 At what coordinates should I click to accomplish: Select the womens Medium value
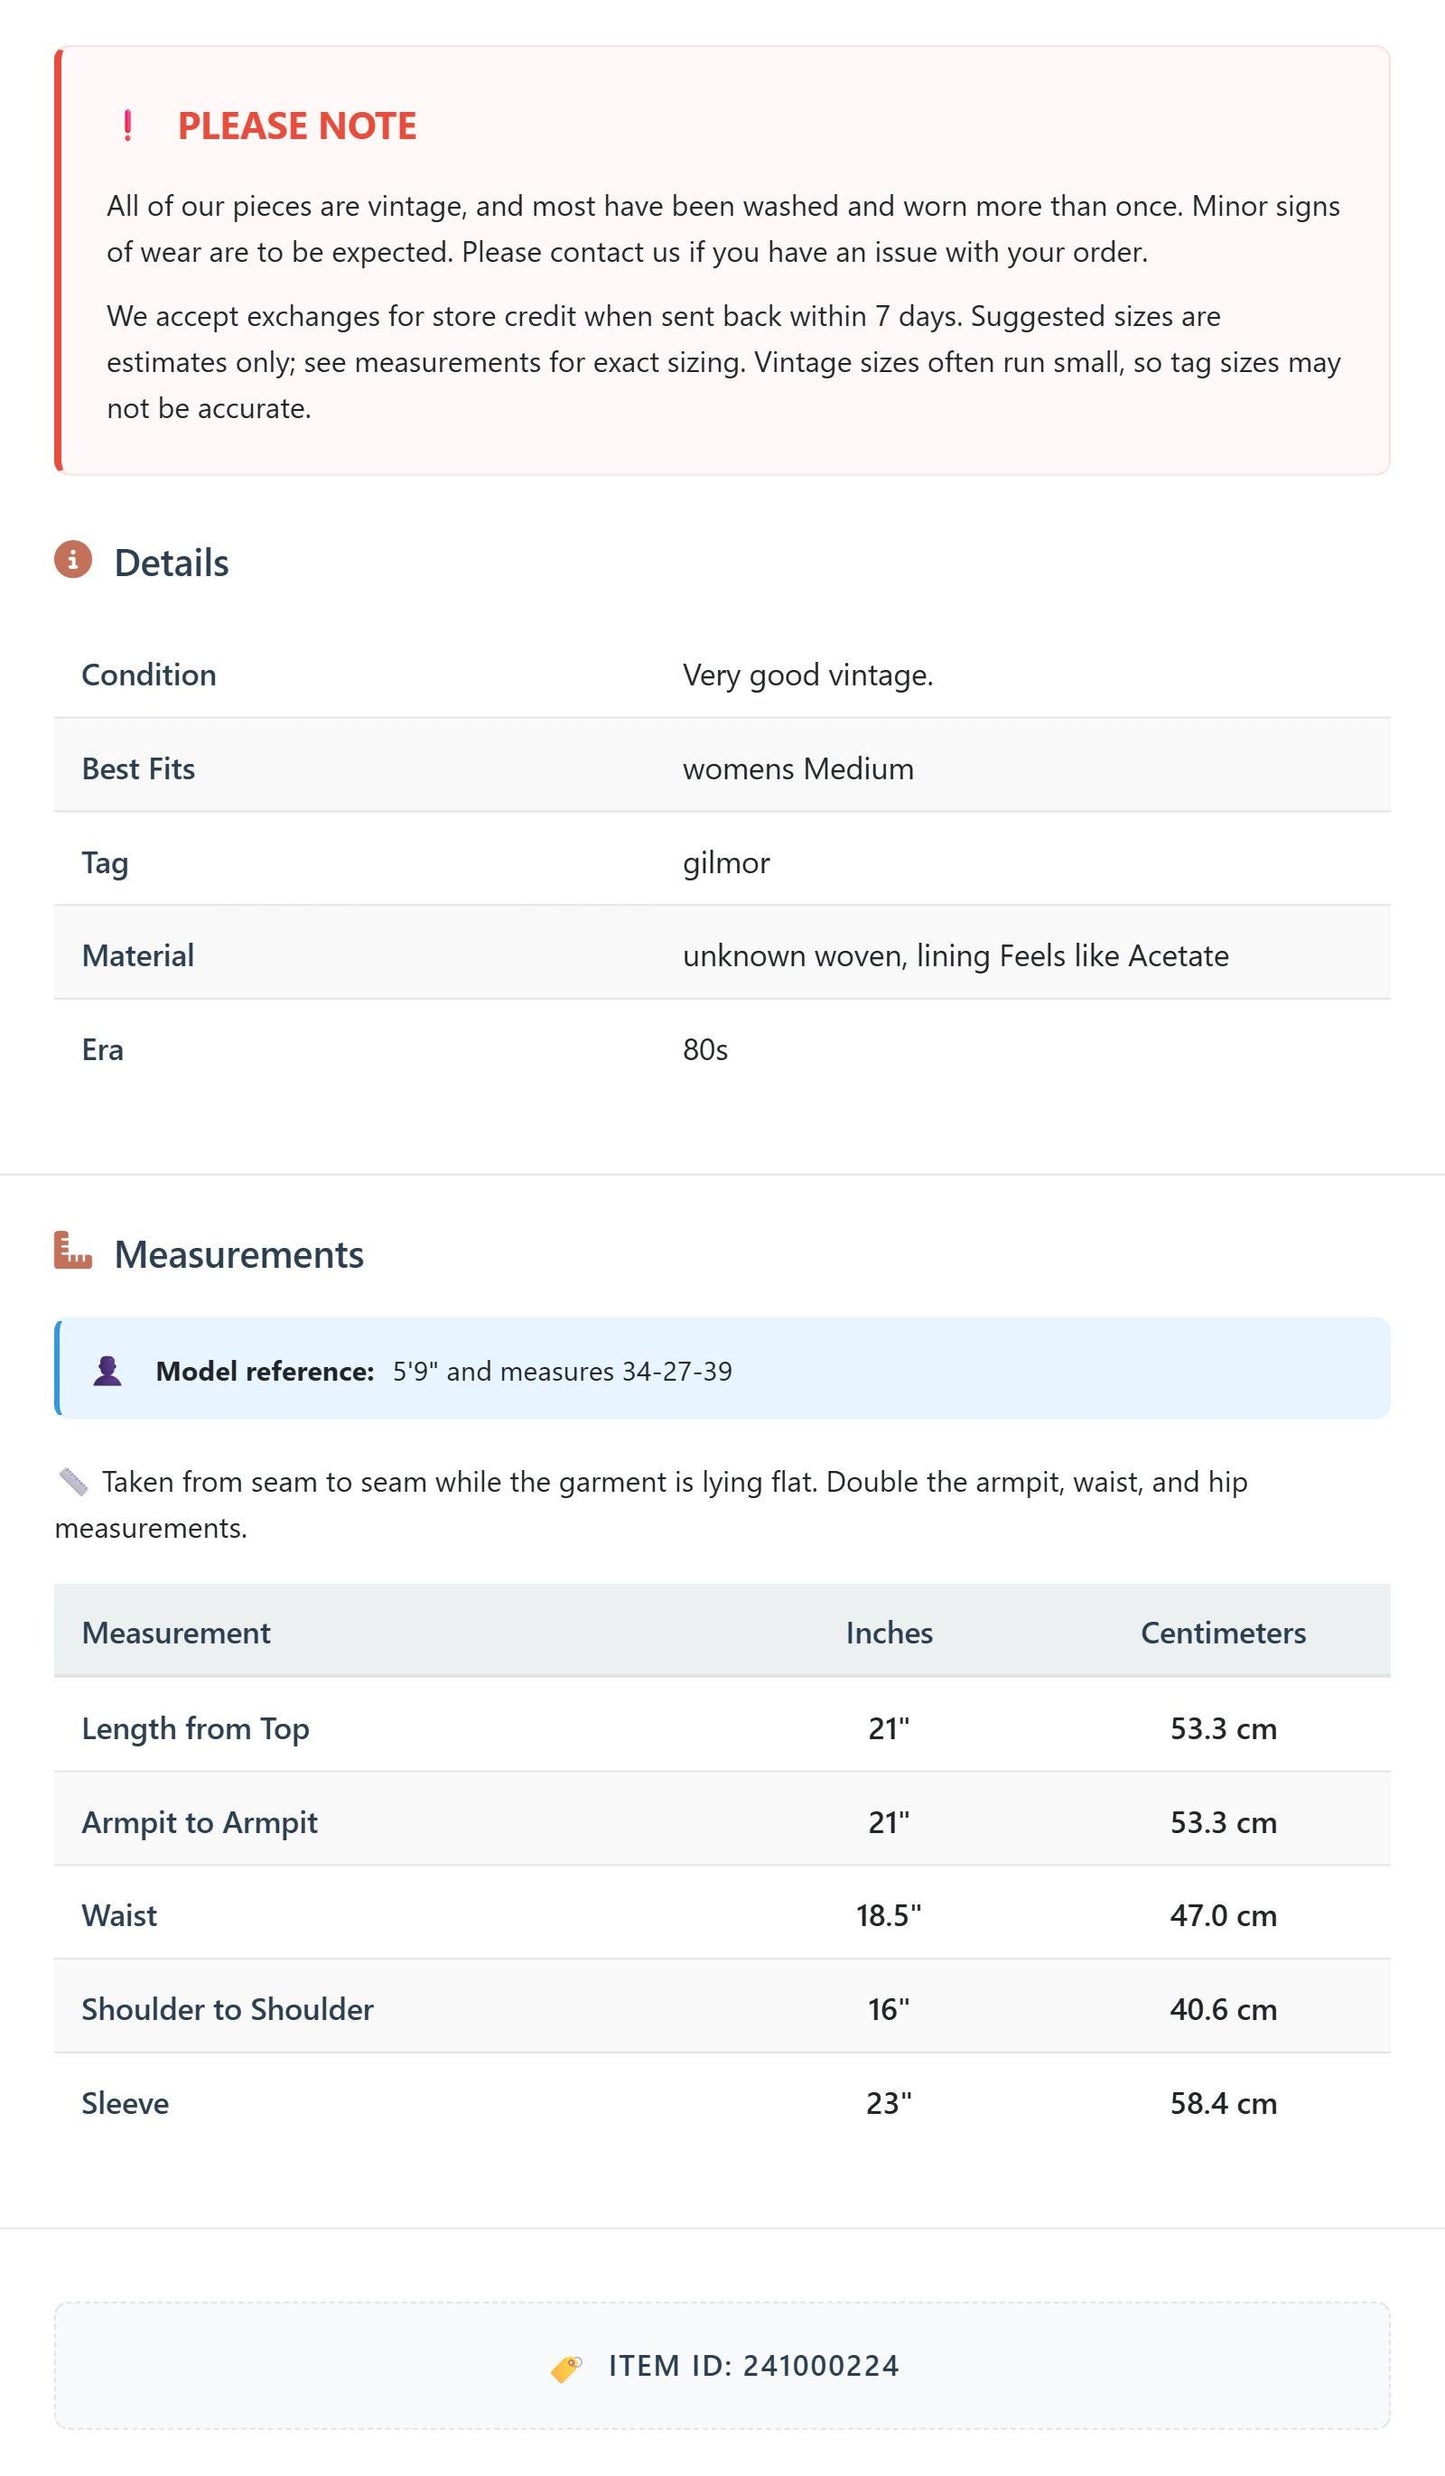click(798, 769)
